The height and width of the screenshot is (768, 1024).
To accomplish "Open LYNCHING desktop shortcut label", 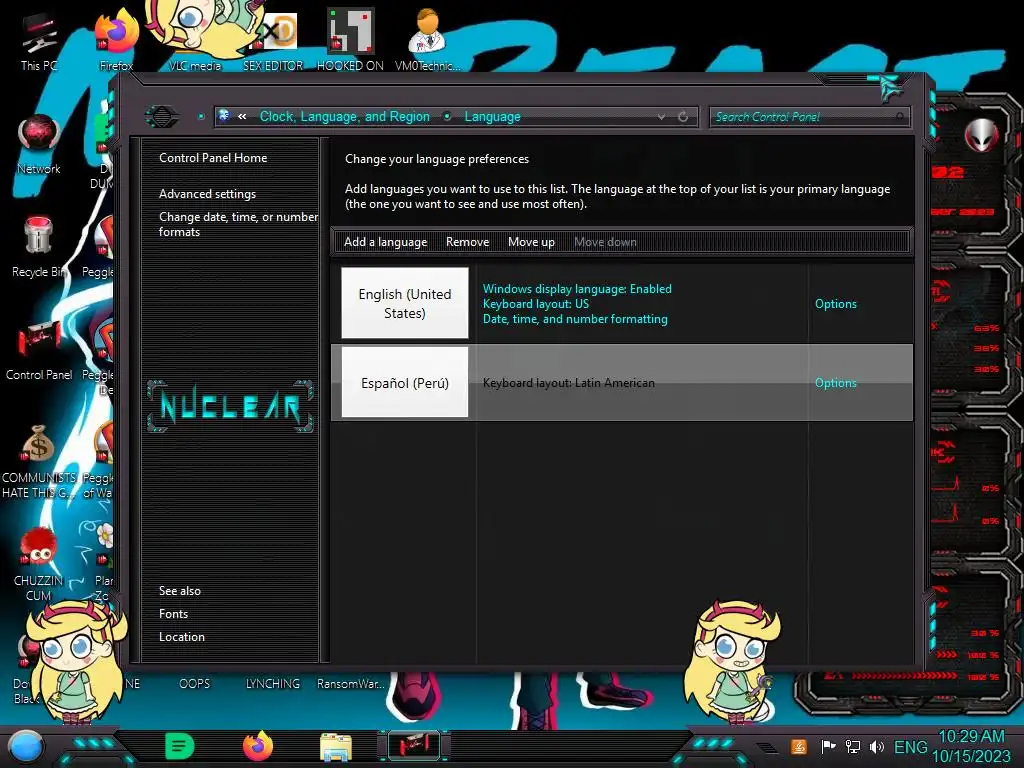I will 272,684.
